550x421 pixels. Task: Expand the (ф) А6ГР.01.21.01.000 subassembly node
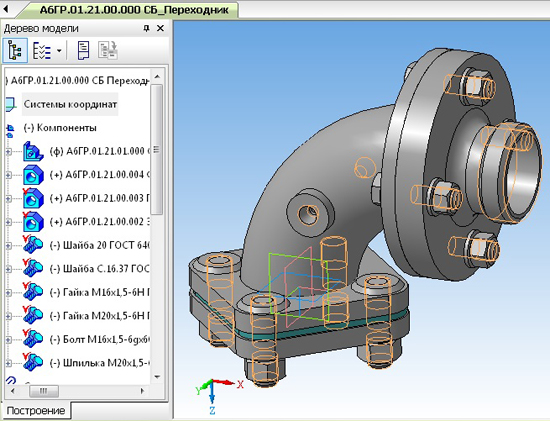click(8, 152)
